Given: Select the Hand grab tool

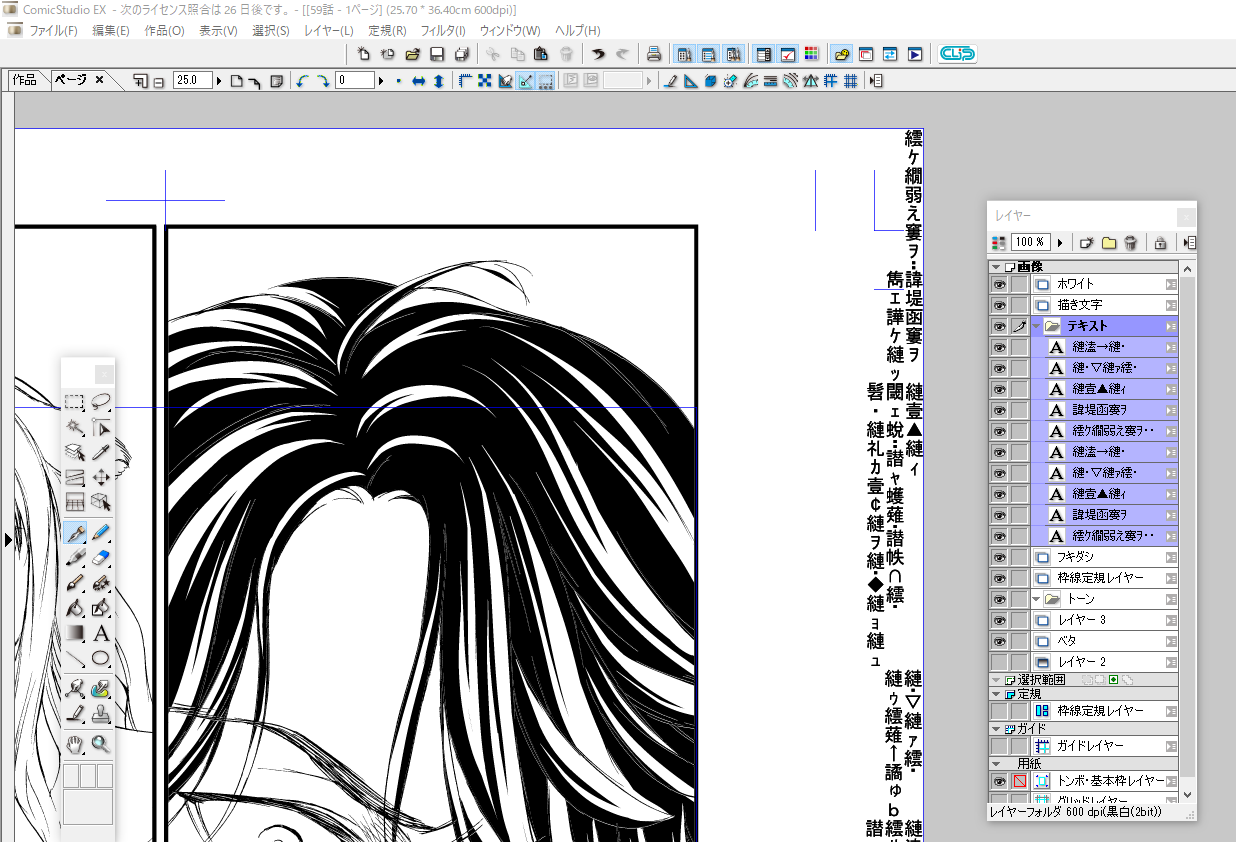Looking at the screenshot, I should click(x=74, y=743).
